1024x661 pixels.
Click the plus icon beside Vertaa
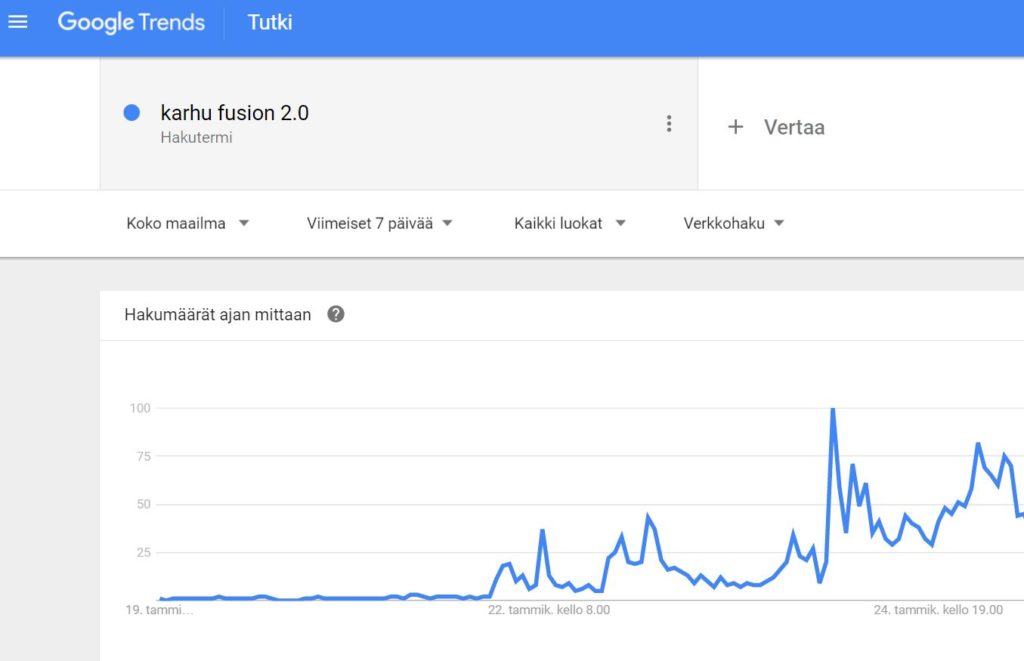pos(735,127)
